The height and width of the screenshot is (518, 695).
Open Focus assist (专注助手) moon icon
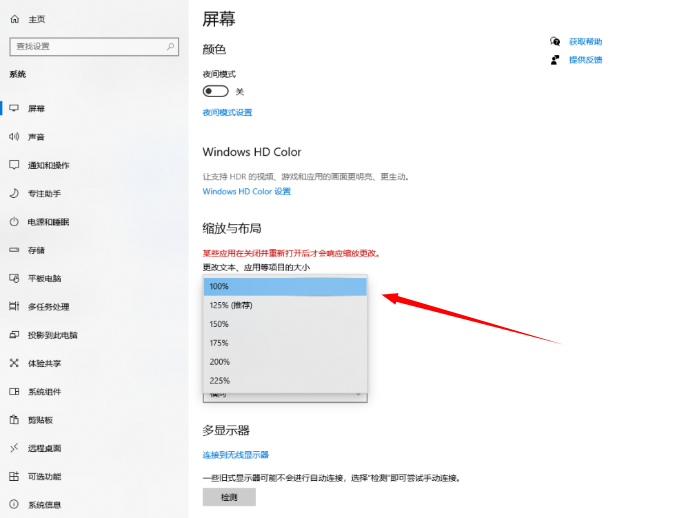[14, 193]
